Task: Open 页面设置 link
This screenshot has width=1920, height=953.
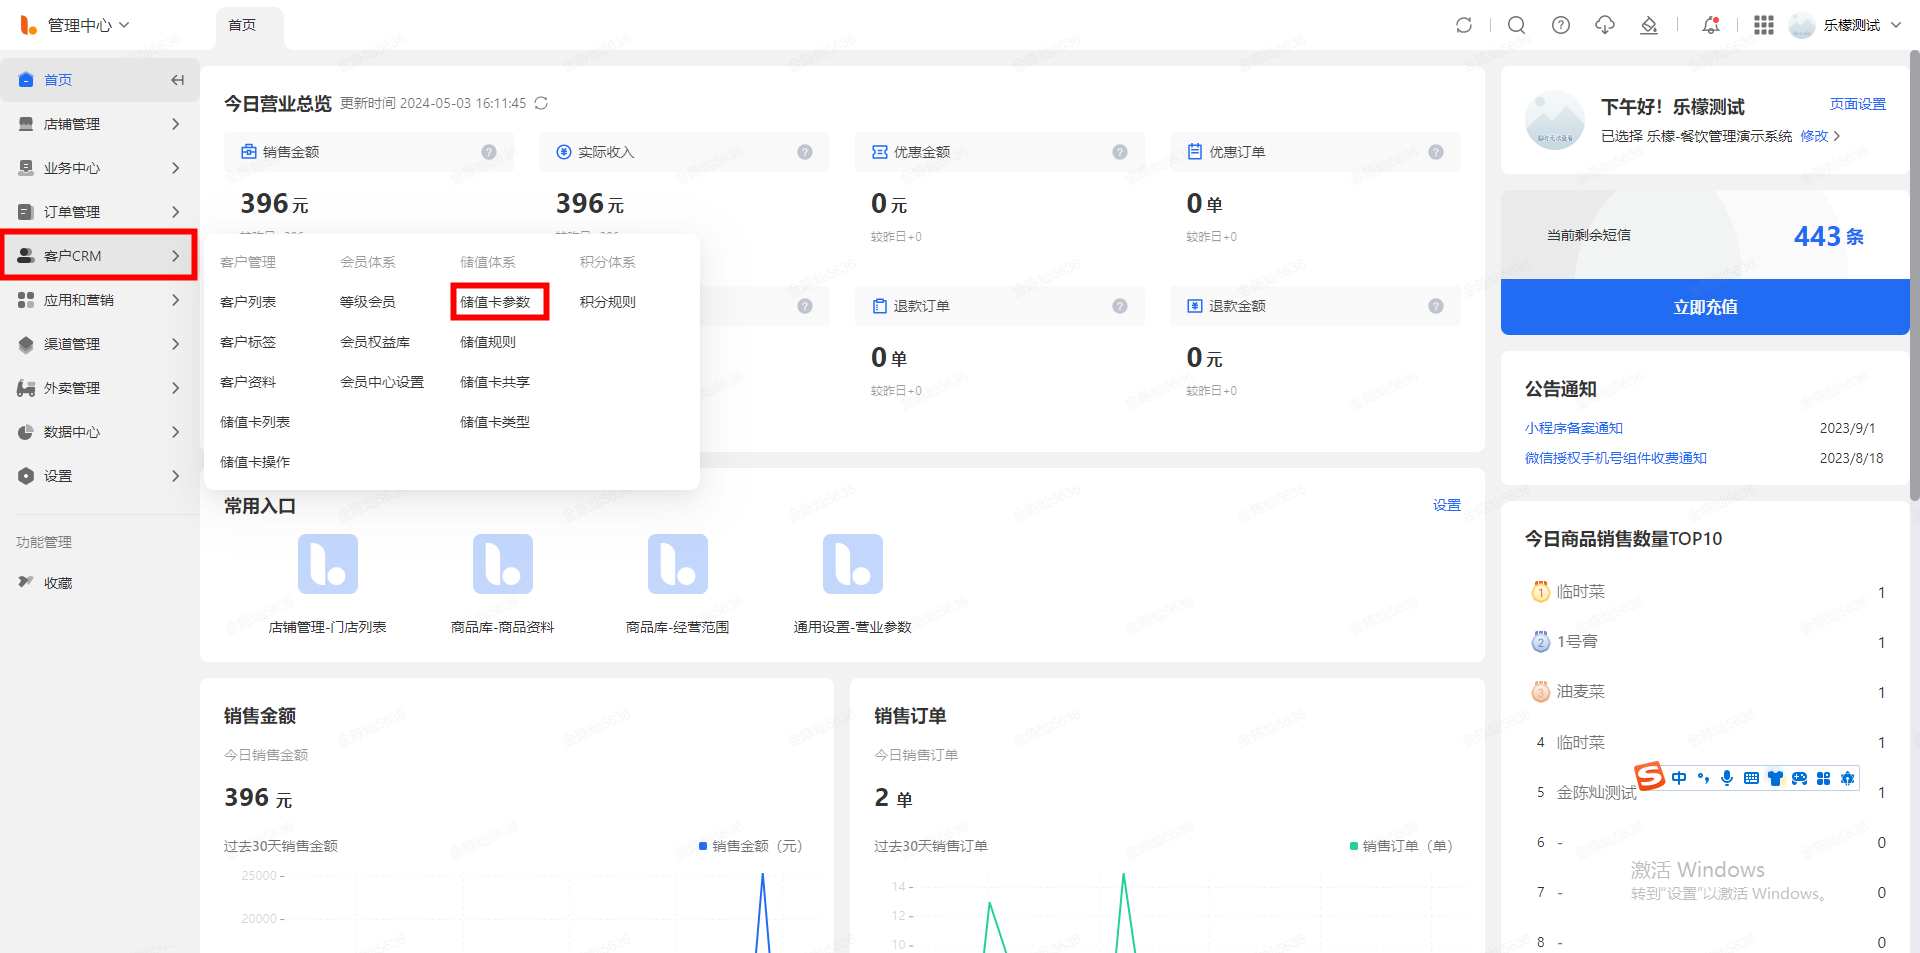Action: (1858, 104)
